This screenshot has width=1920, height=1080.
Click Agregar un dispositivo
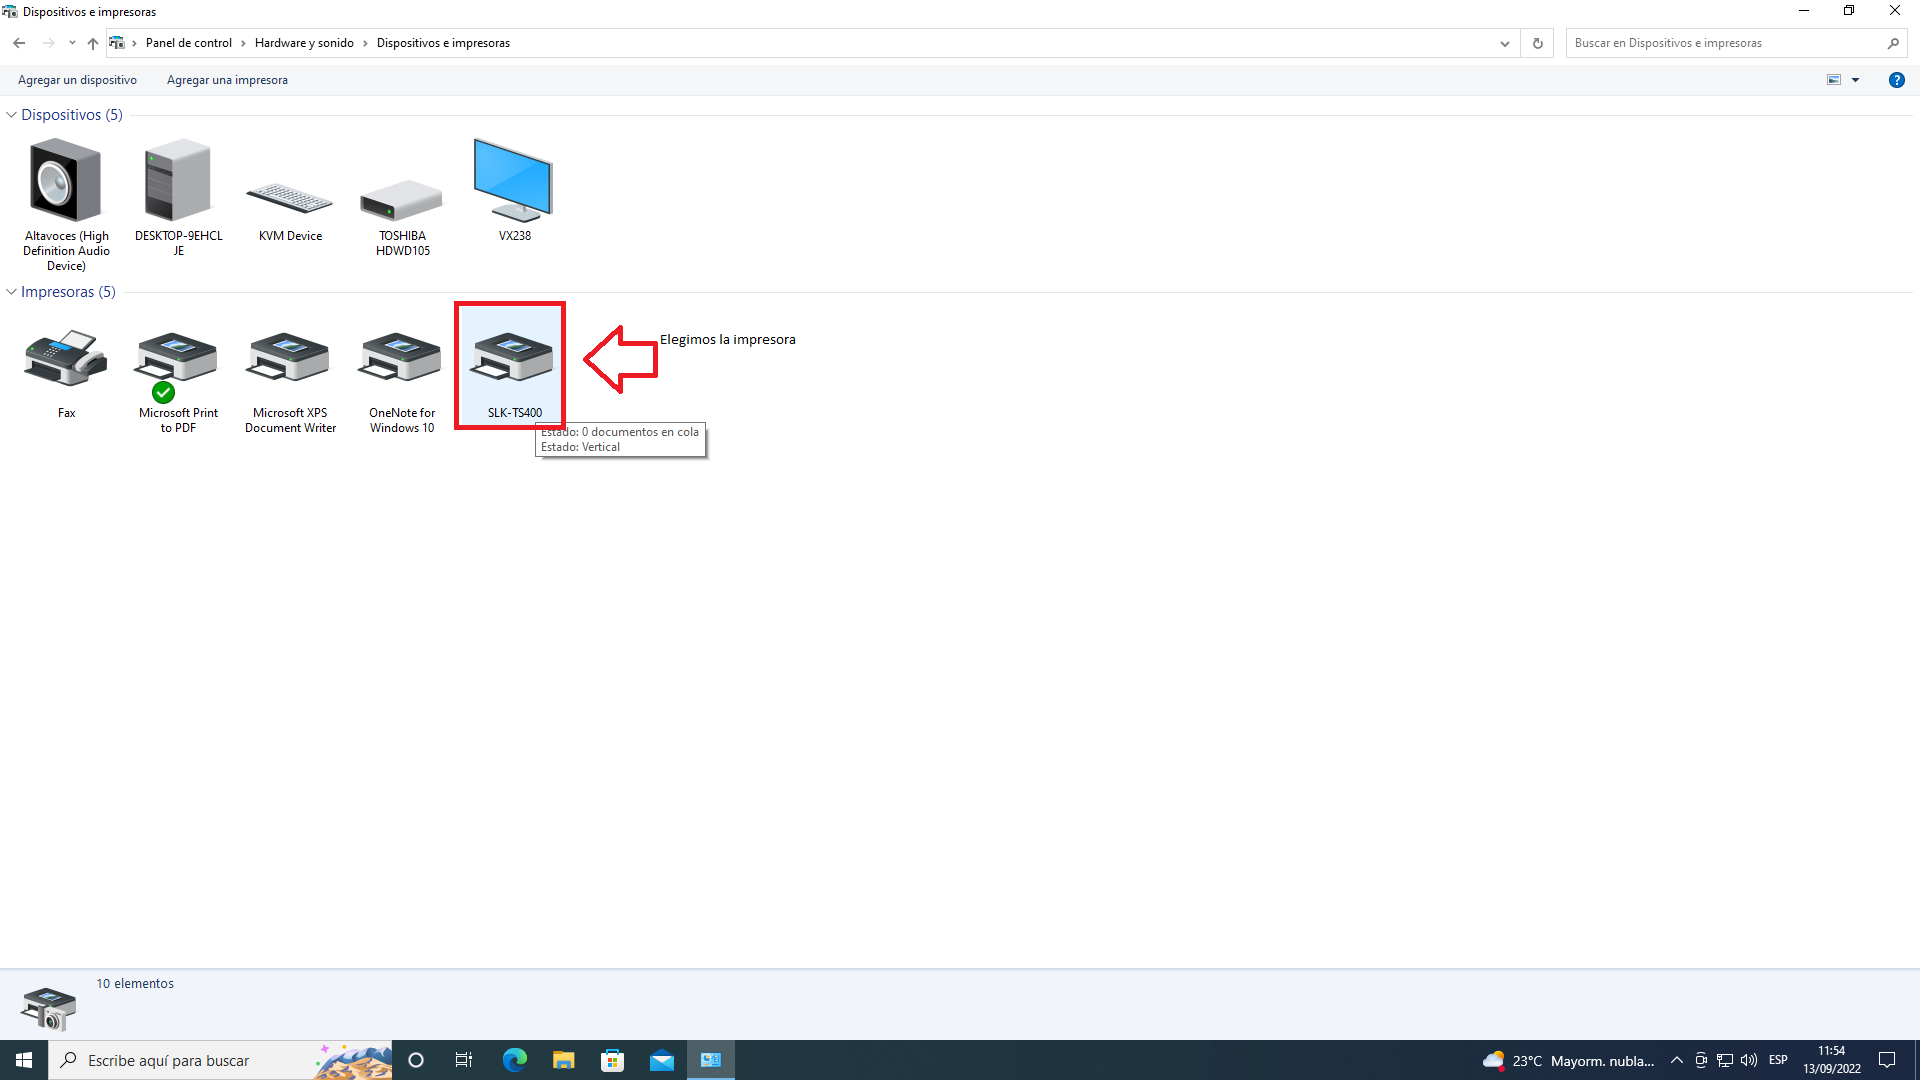click(77, 80)
